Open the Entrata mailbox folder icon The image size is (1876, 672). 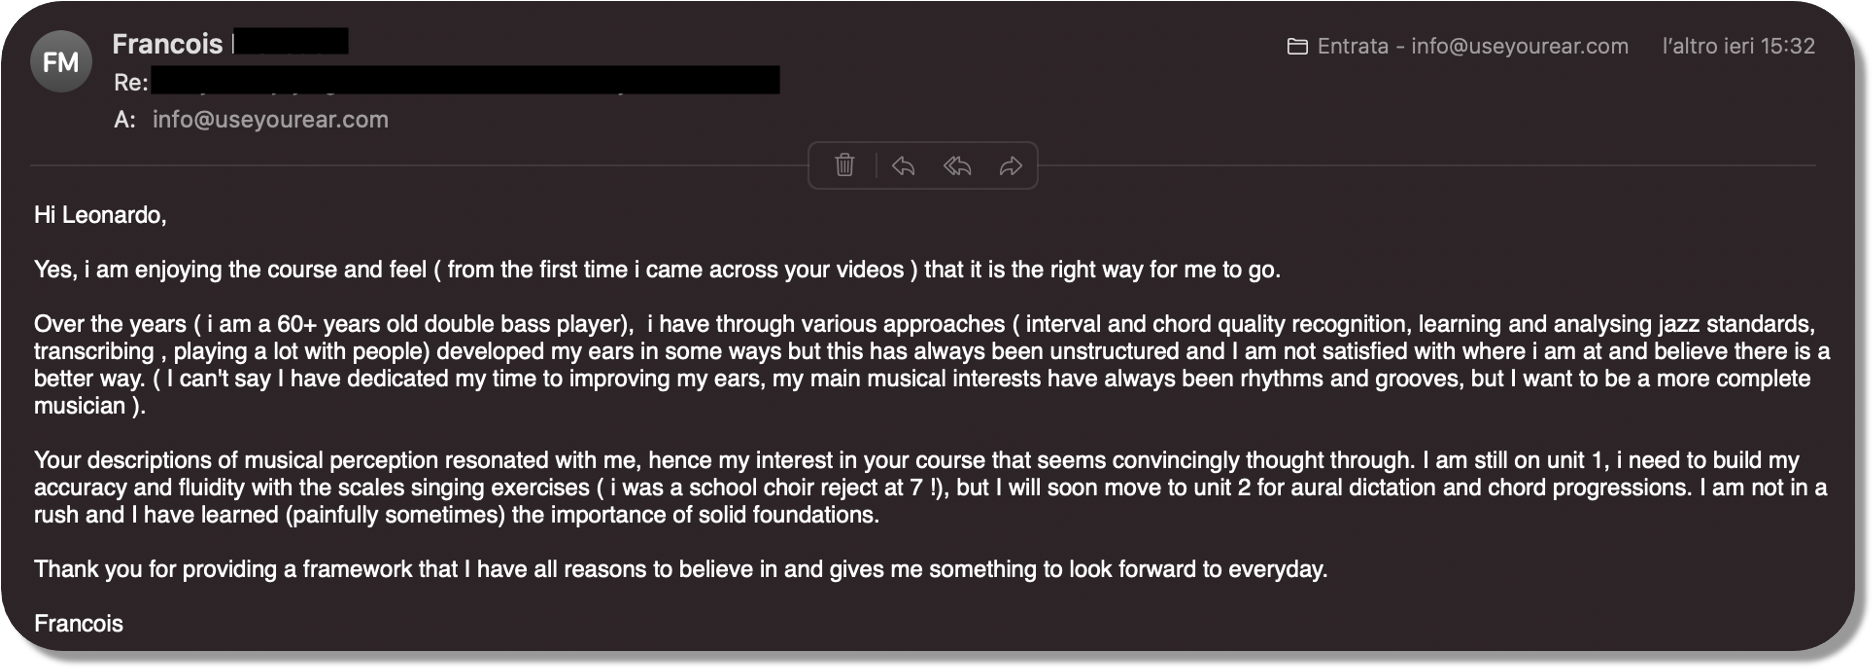(1297, 46)
